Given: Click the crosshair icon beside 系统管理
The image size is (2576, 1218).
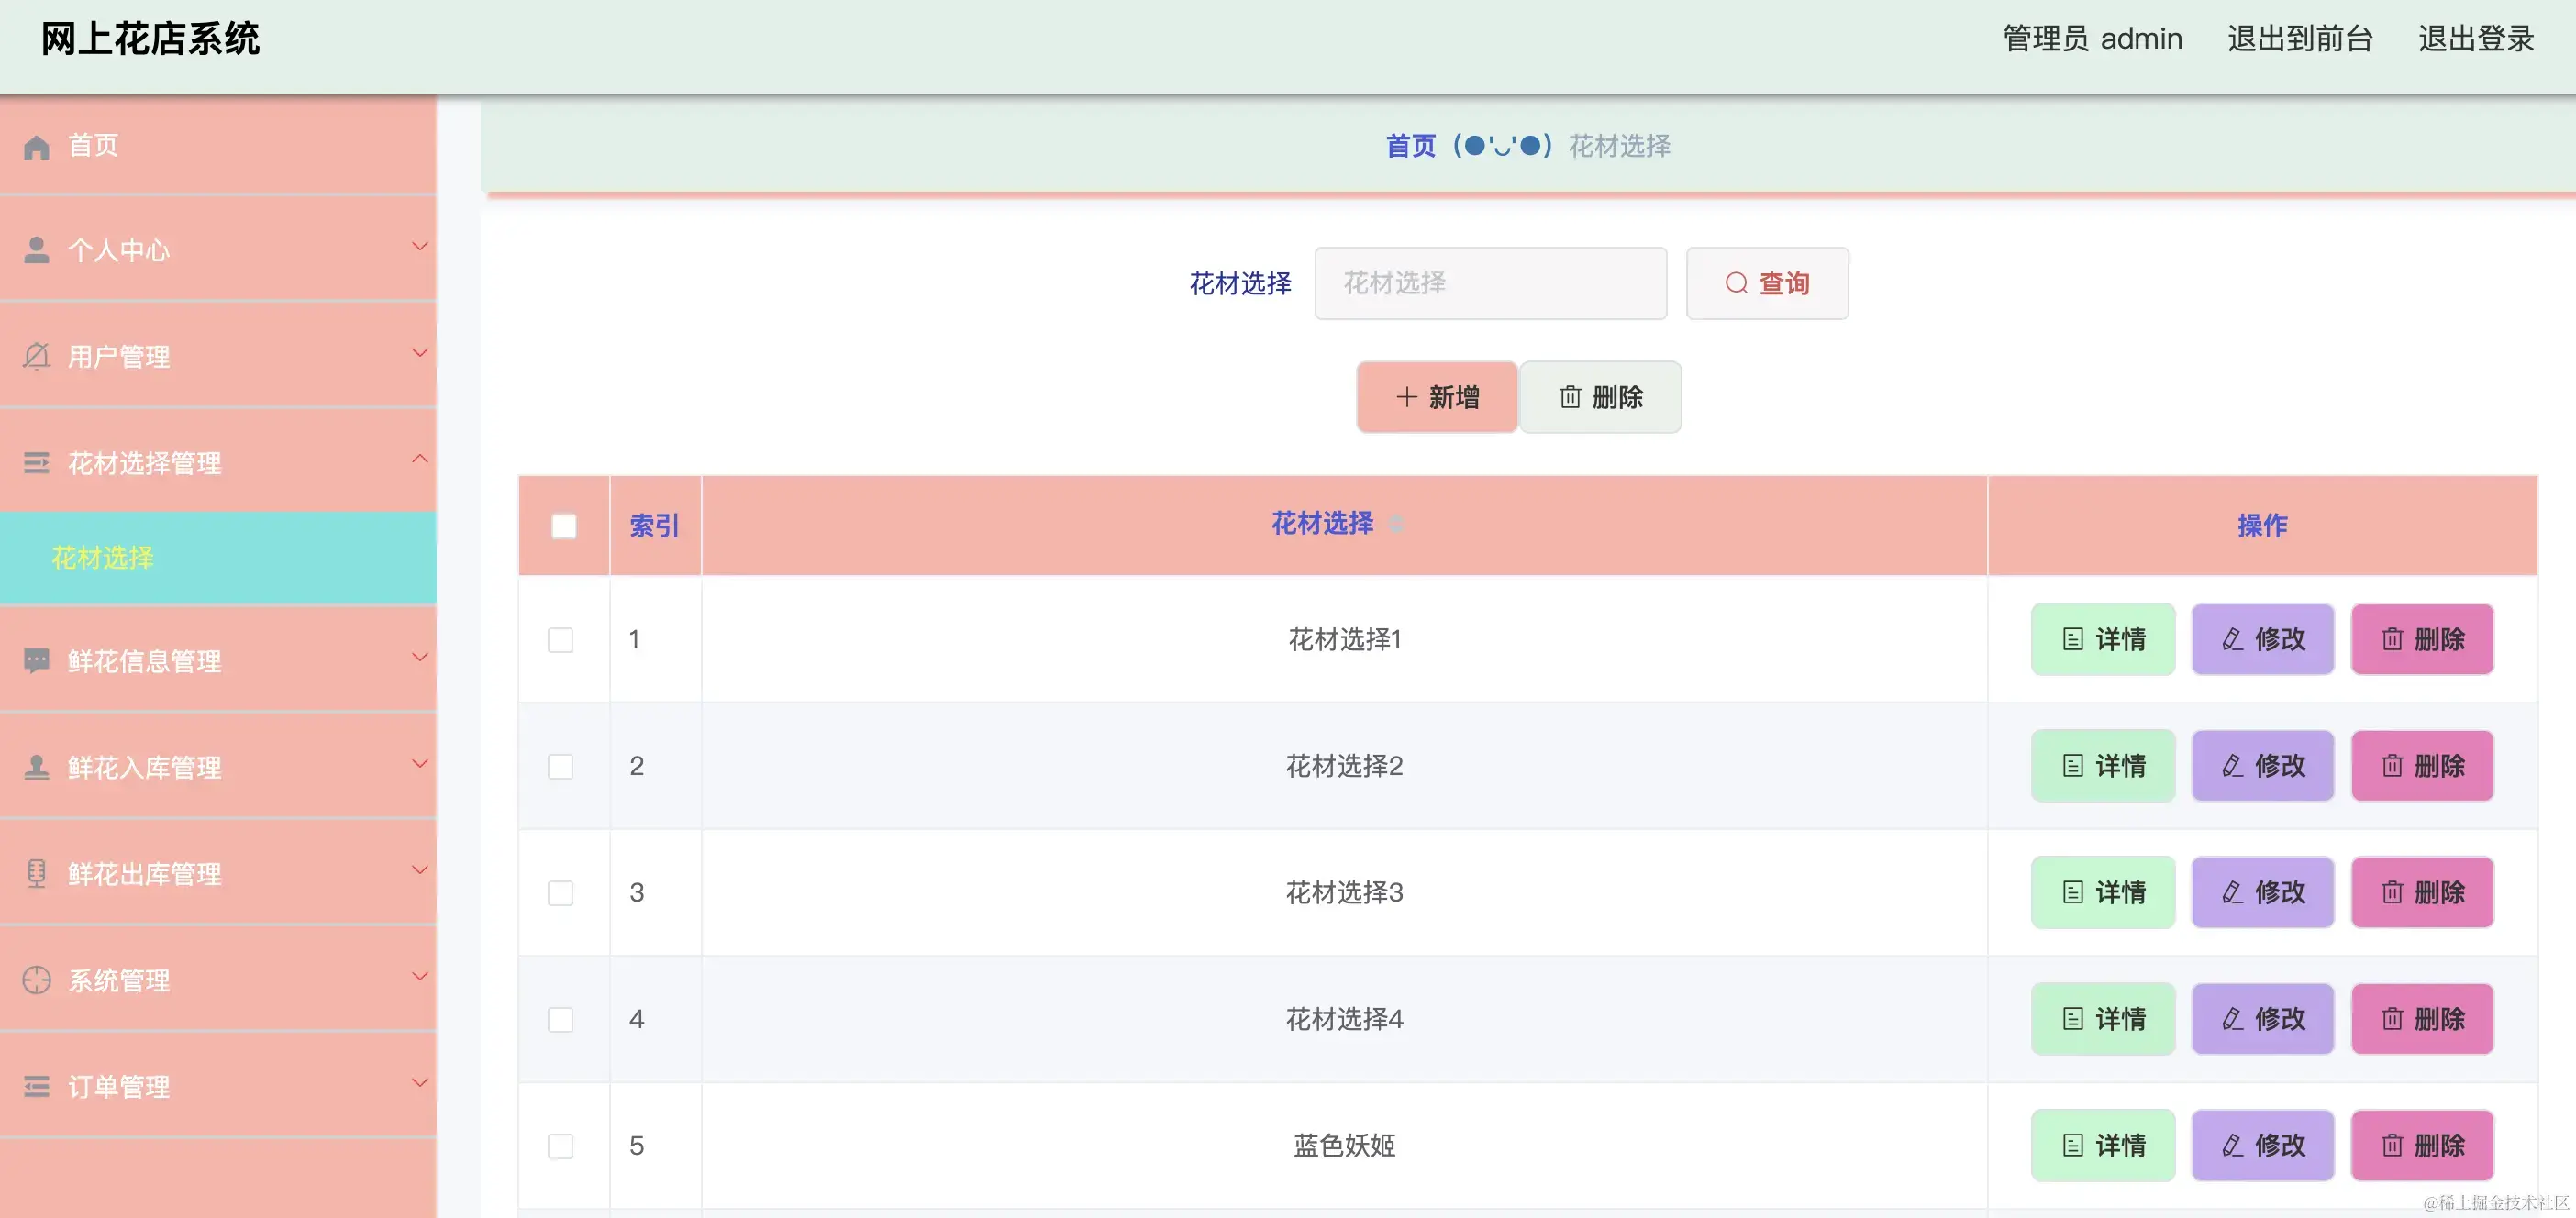Looking at the screenshot, I should (x=37, y=980).
